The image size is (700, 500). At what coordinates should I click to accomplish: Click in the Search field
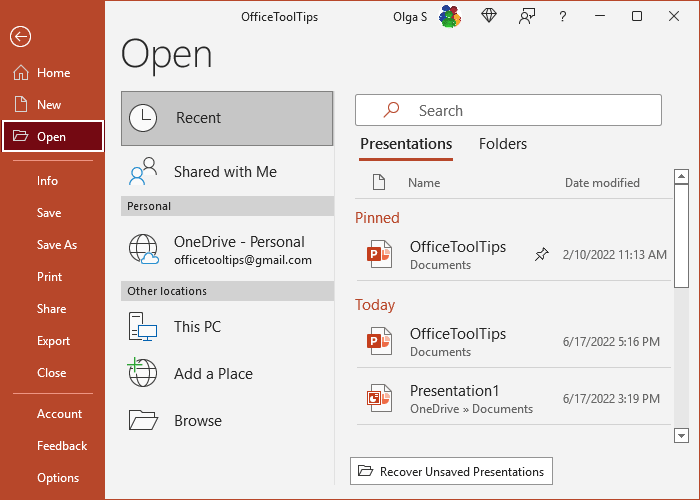point(508,110)
